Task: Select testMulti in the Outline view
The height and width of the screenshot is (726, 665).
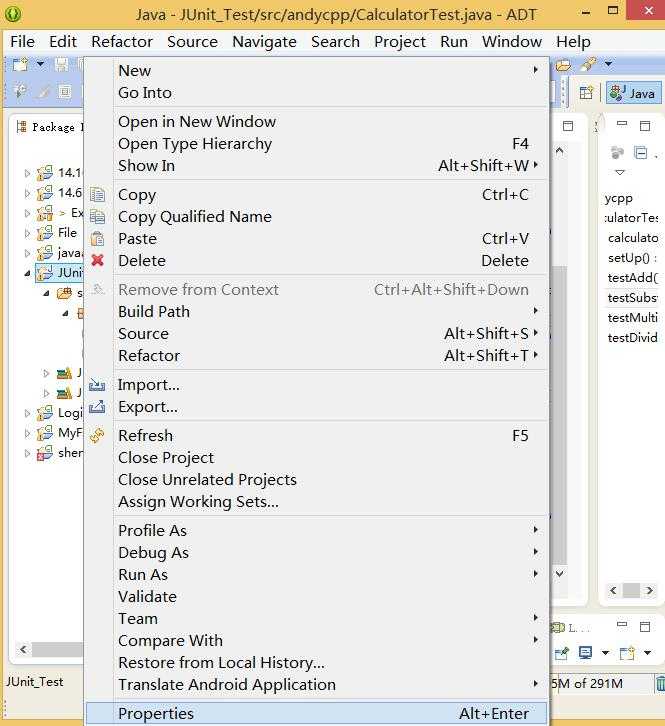Action: pos(633,318)
